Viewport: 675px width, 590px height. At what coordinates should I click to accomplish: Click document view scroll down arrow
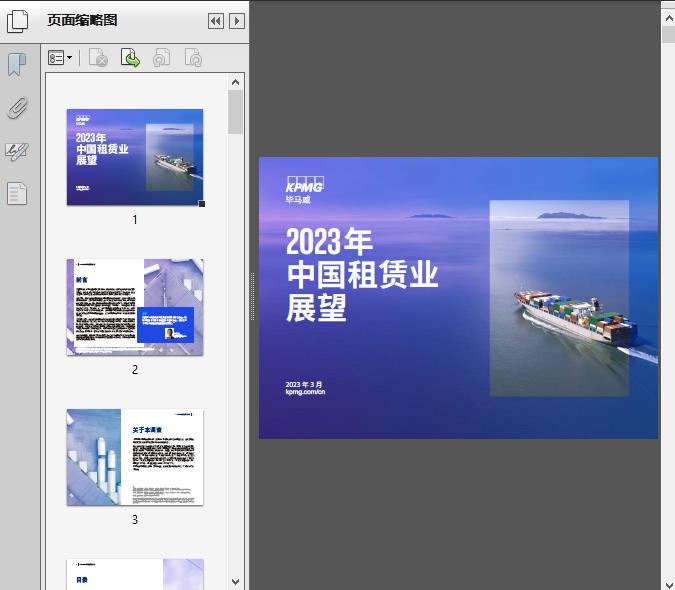pos(669,584)
